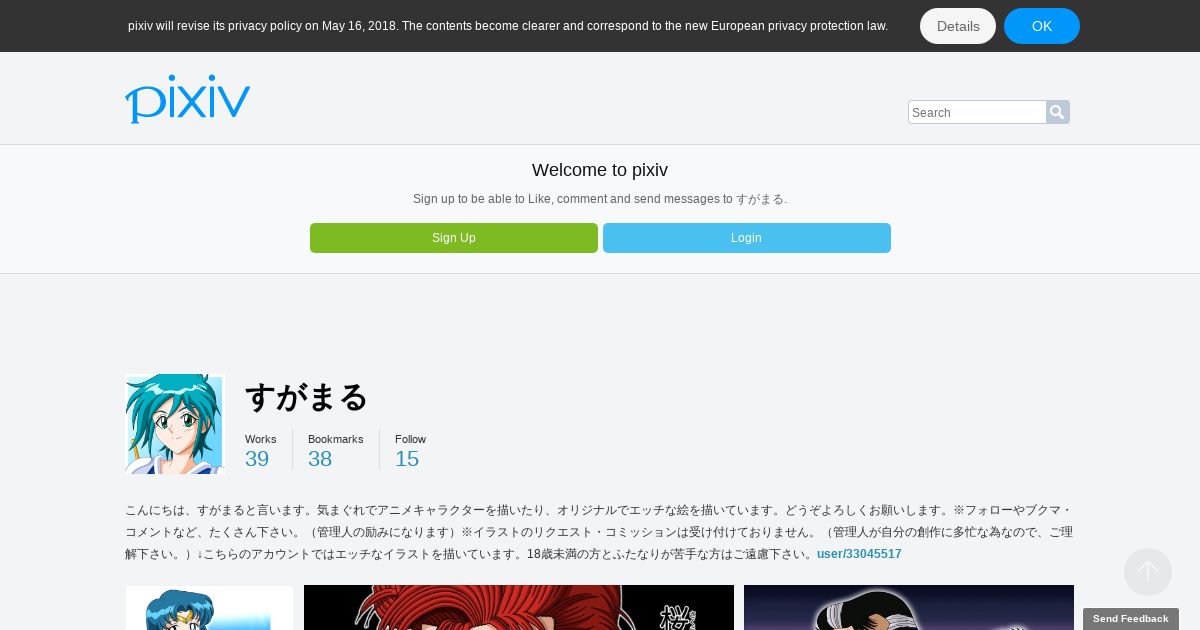Click the search magnifier icon

coord(1057,112)
